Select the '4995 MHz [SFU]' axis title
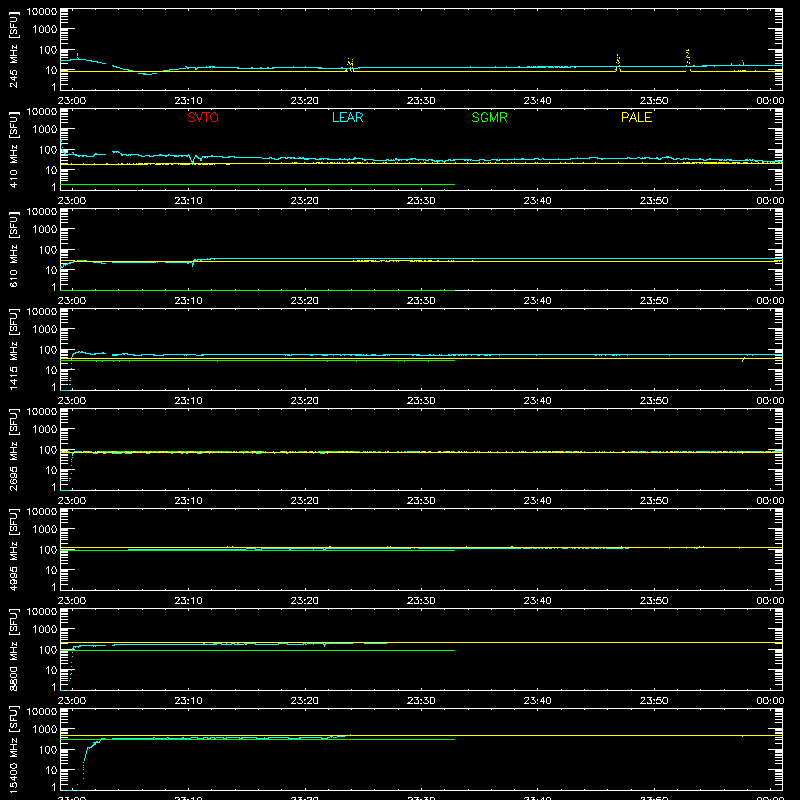Image resolution: width=800 pixels, height=800 pixels. coord(14,549)
